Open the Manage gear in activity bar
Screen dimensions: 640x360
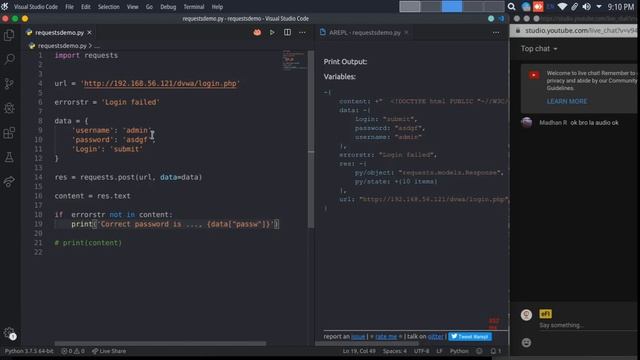coord(9,333)
